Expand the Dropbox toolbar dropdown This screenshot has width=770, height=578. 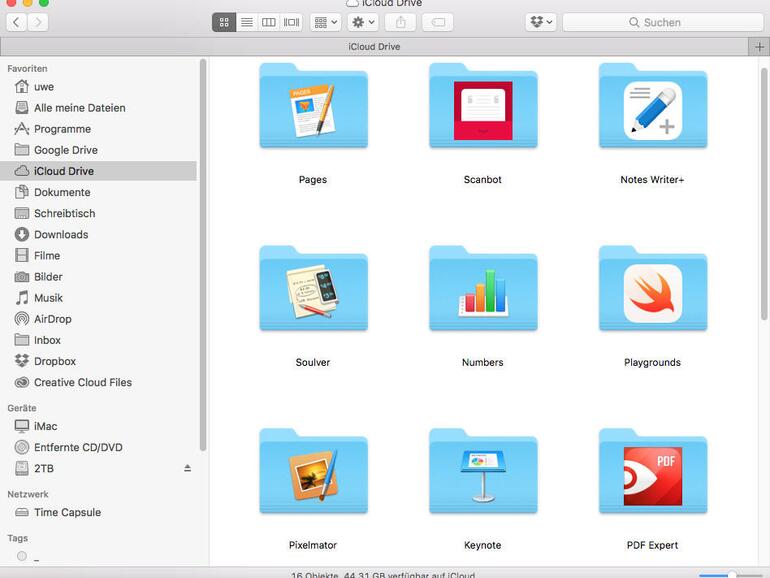click(x=540, y=22)
